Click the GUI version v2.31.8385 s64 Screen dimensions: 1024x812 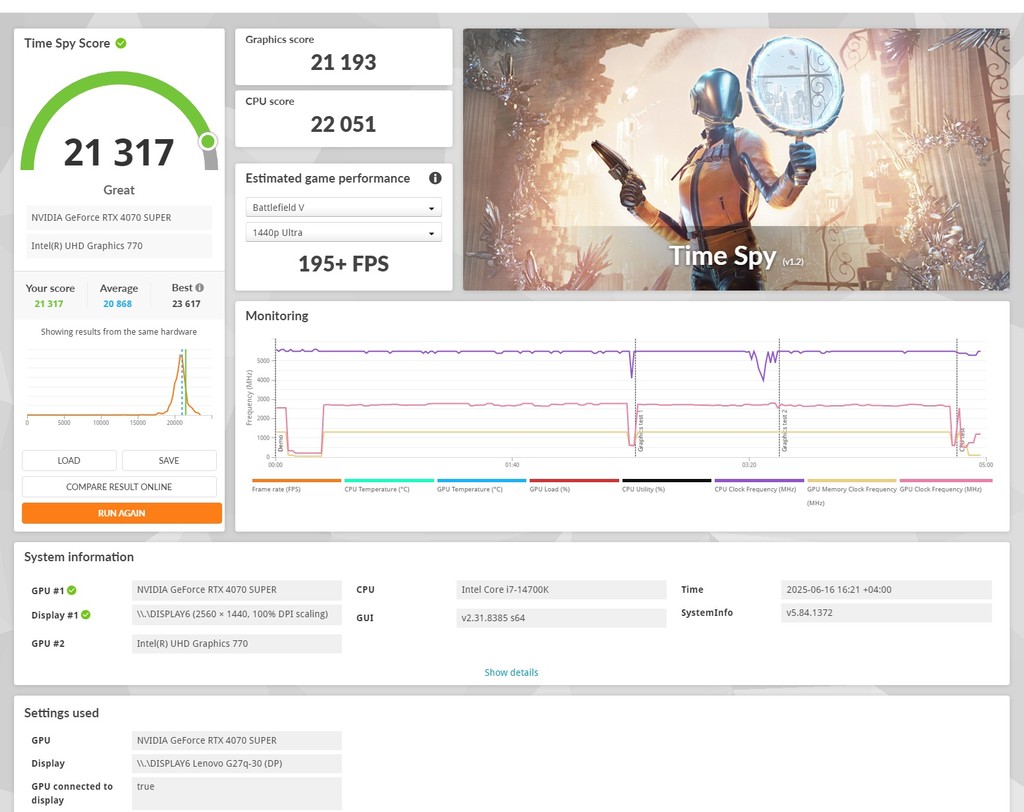[561, 617]
